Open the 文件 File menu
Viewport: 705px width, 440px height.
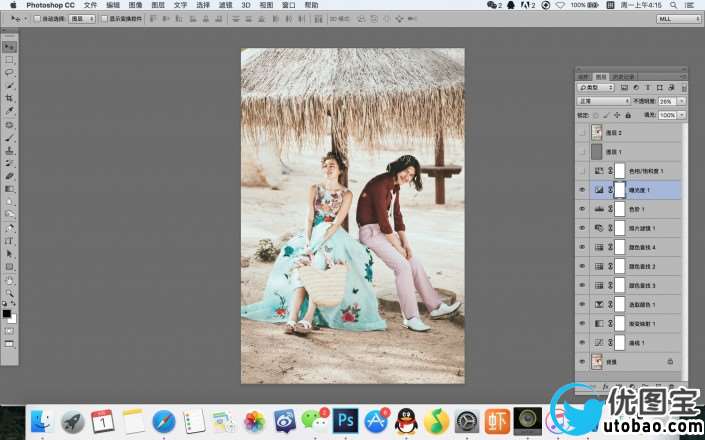(x=90, y=5)
